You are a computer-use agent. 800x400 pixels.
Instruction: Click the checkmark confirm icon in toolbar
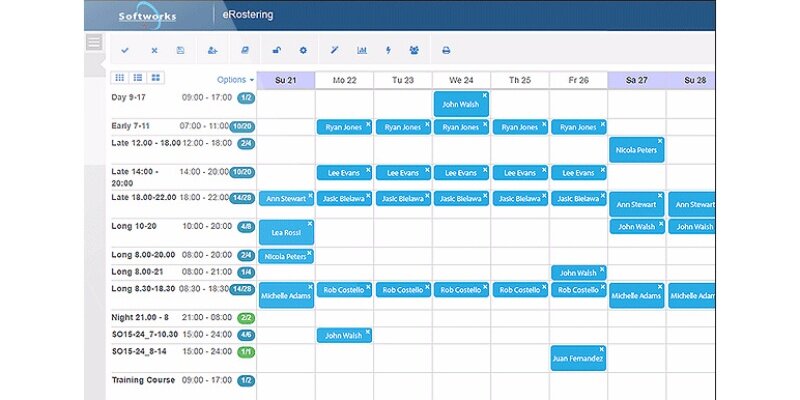point(125,50)
